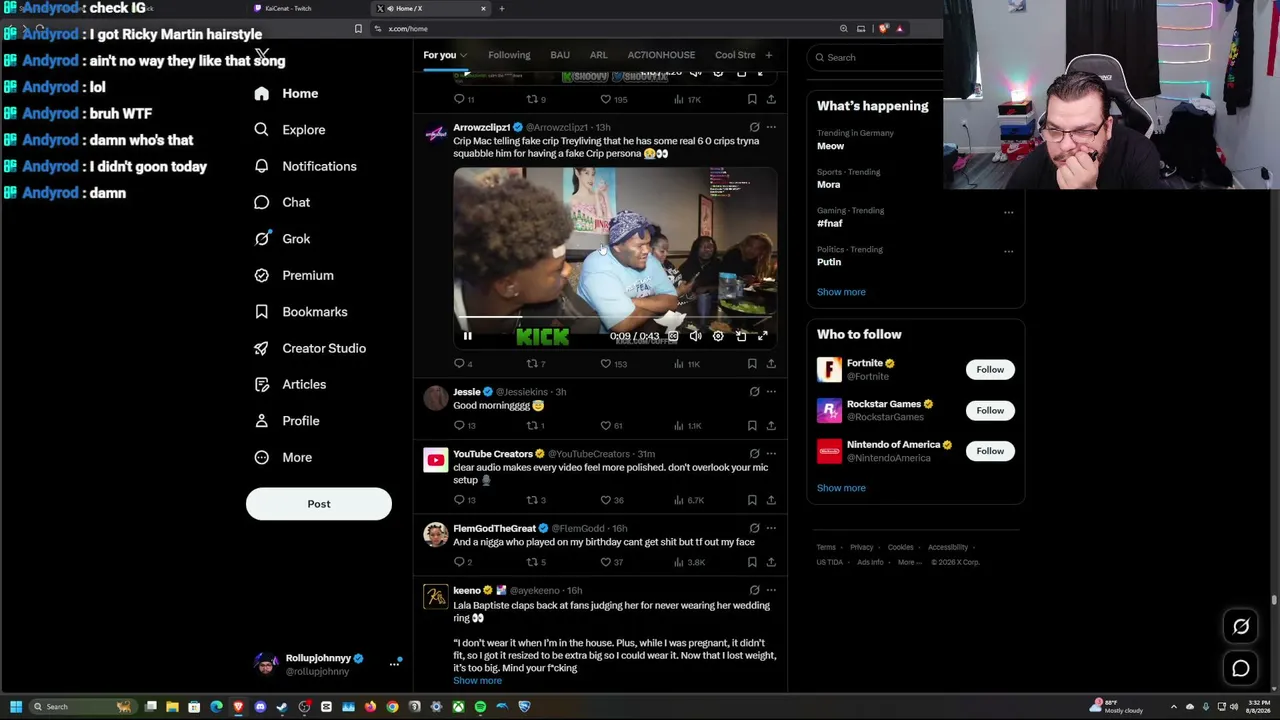Share the Arrowzclipz1 post

771,364
